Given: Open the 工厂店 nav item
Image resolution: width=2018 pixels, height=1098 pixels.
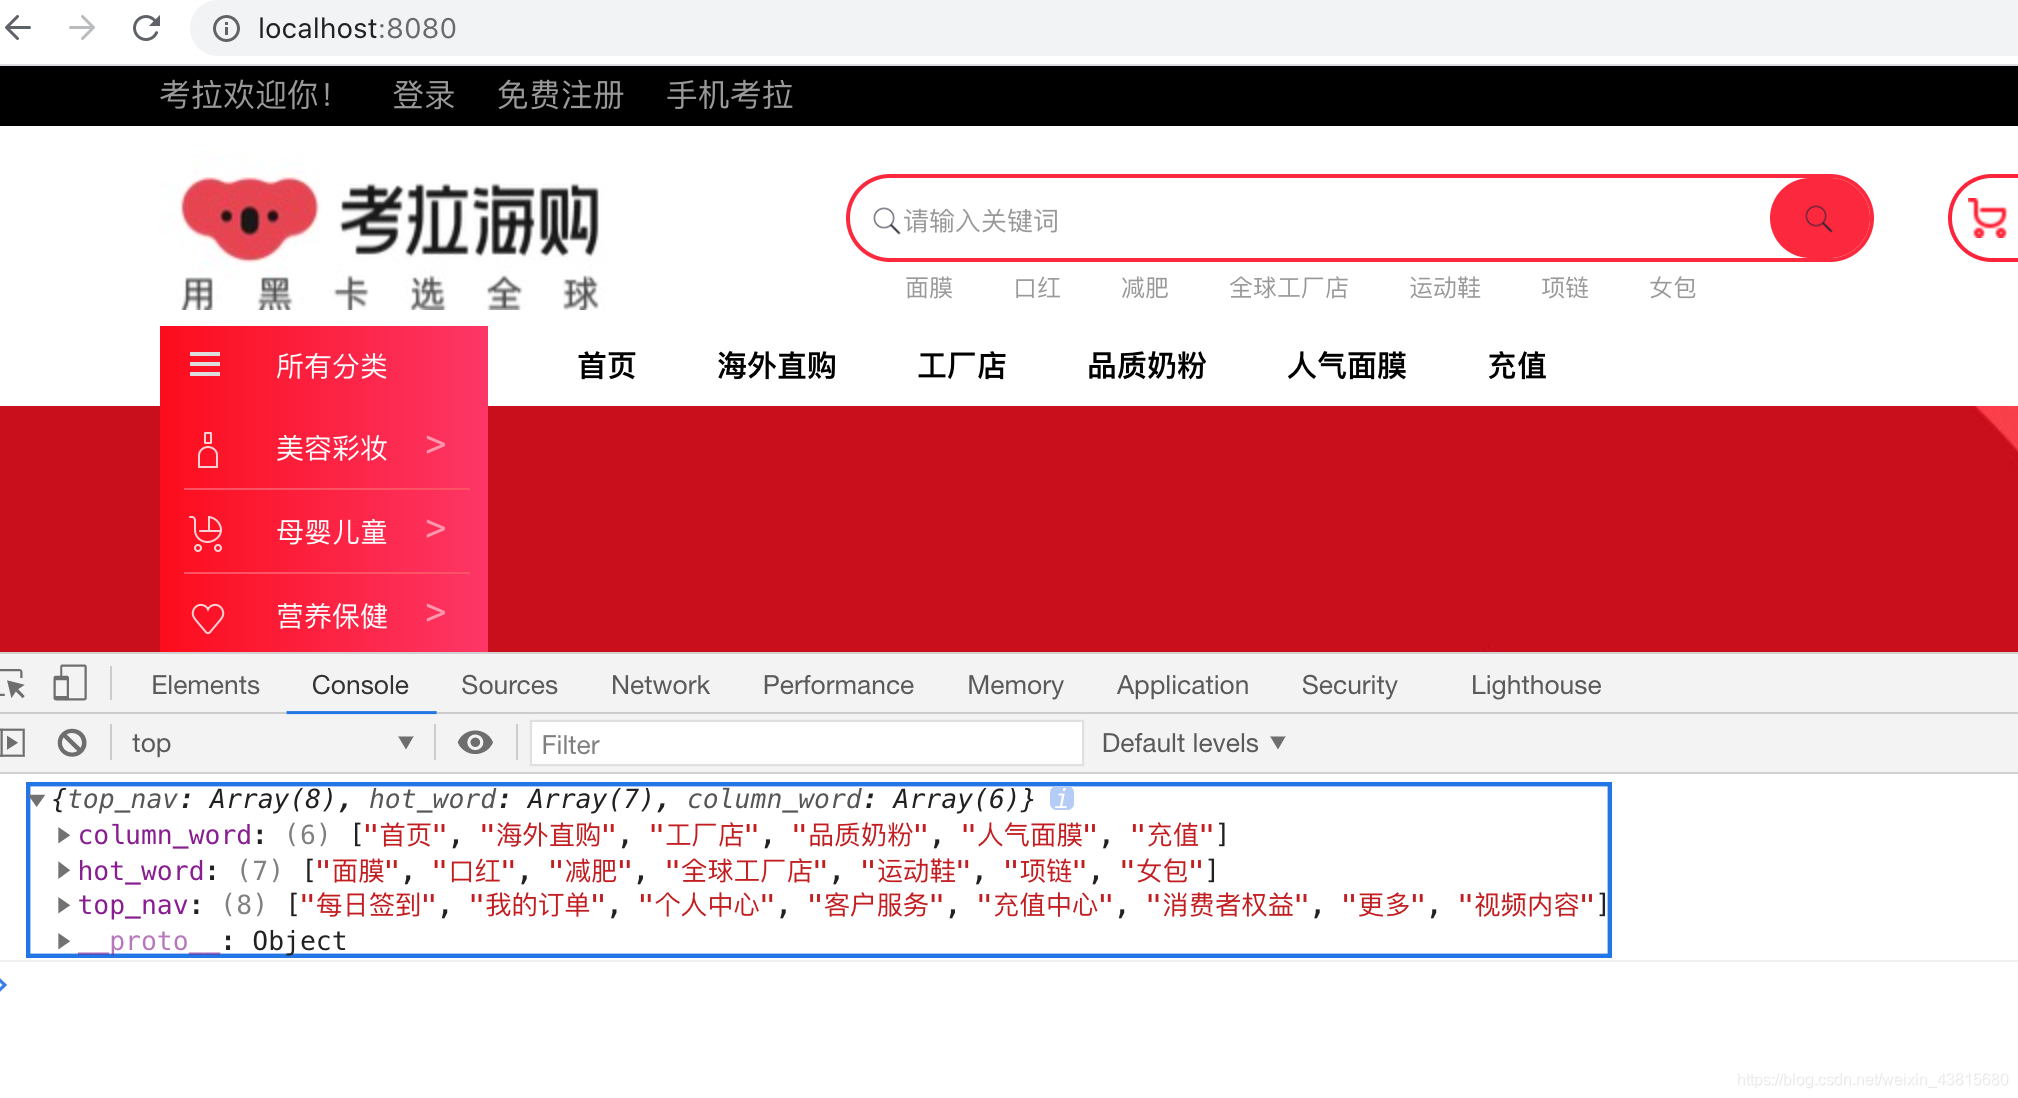Looking at the screenshot, I should point(962,366).
